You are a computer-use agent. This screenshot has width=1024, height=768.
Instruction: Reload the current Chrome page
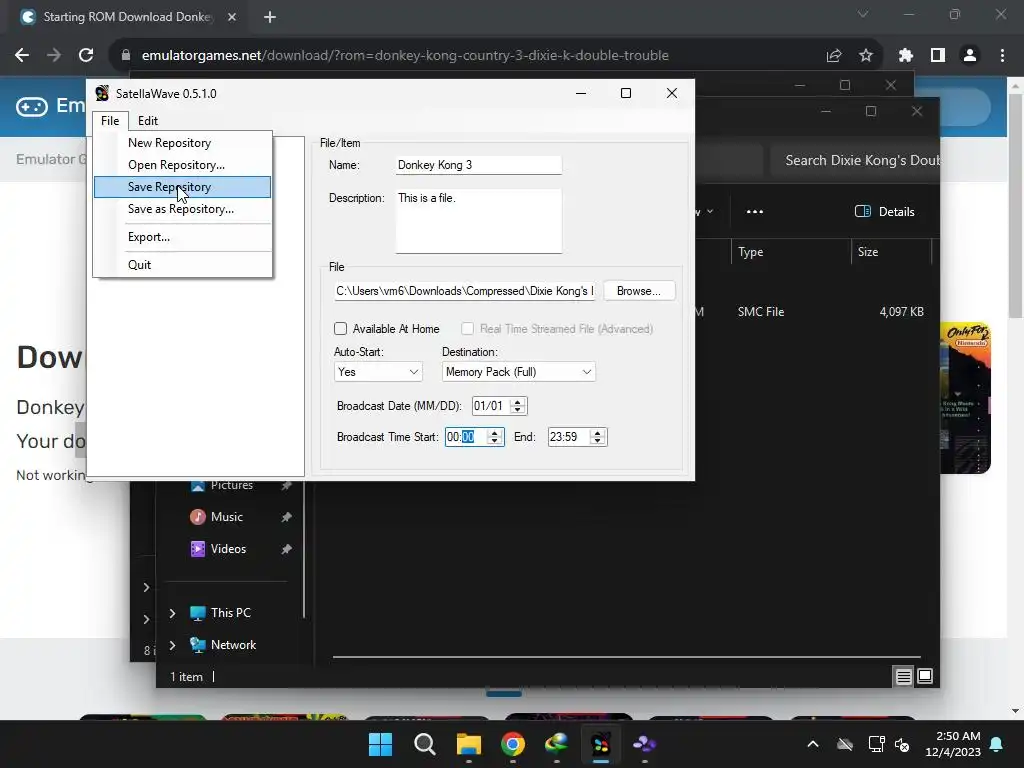point(86,56)
